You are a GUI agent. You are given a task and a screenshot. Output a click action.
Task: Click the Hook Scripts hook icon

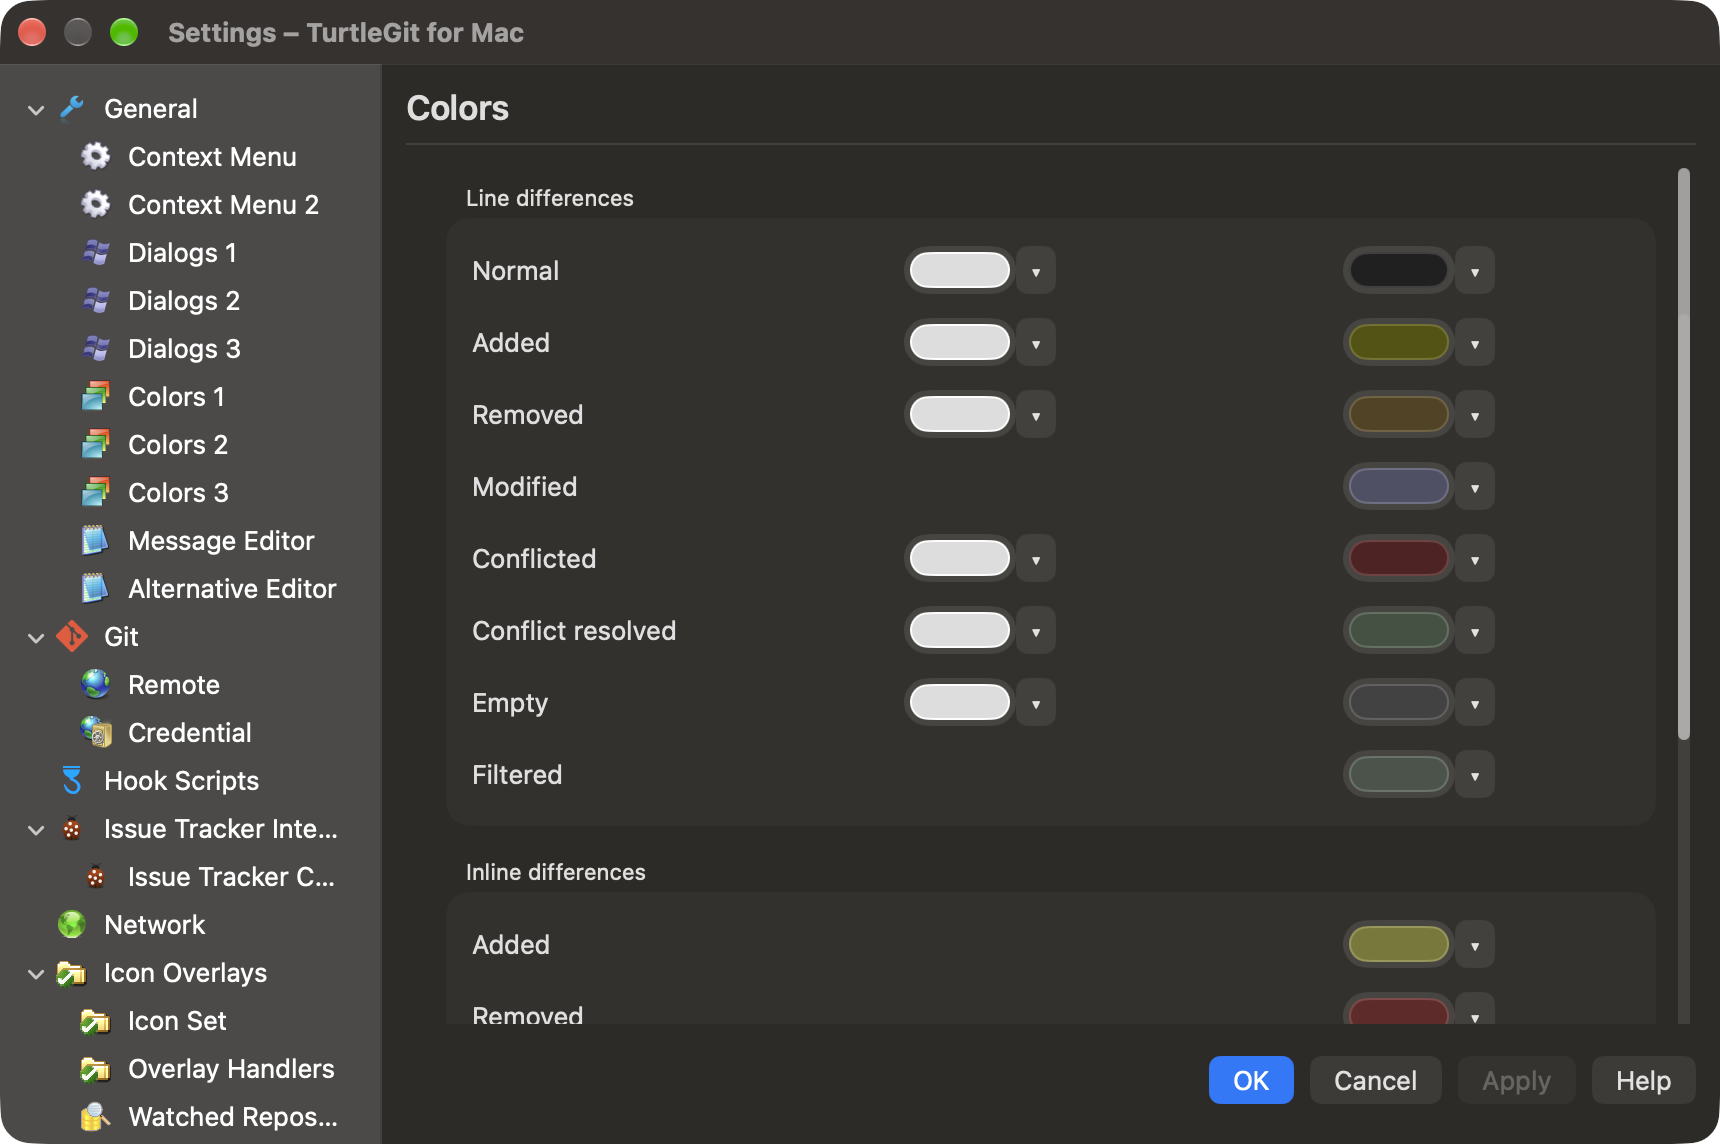72,780
